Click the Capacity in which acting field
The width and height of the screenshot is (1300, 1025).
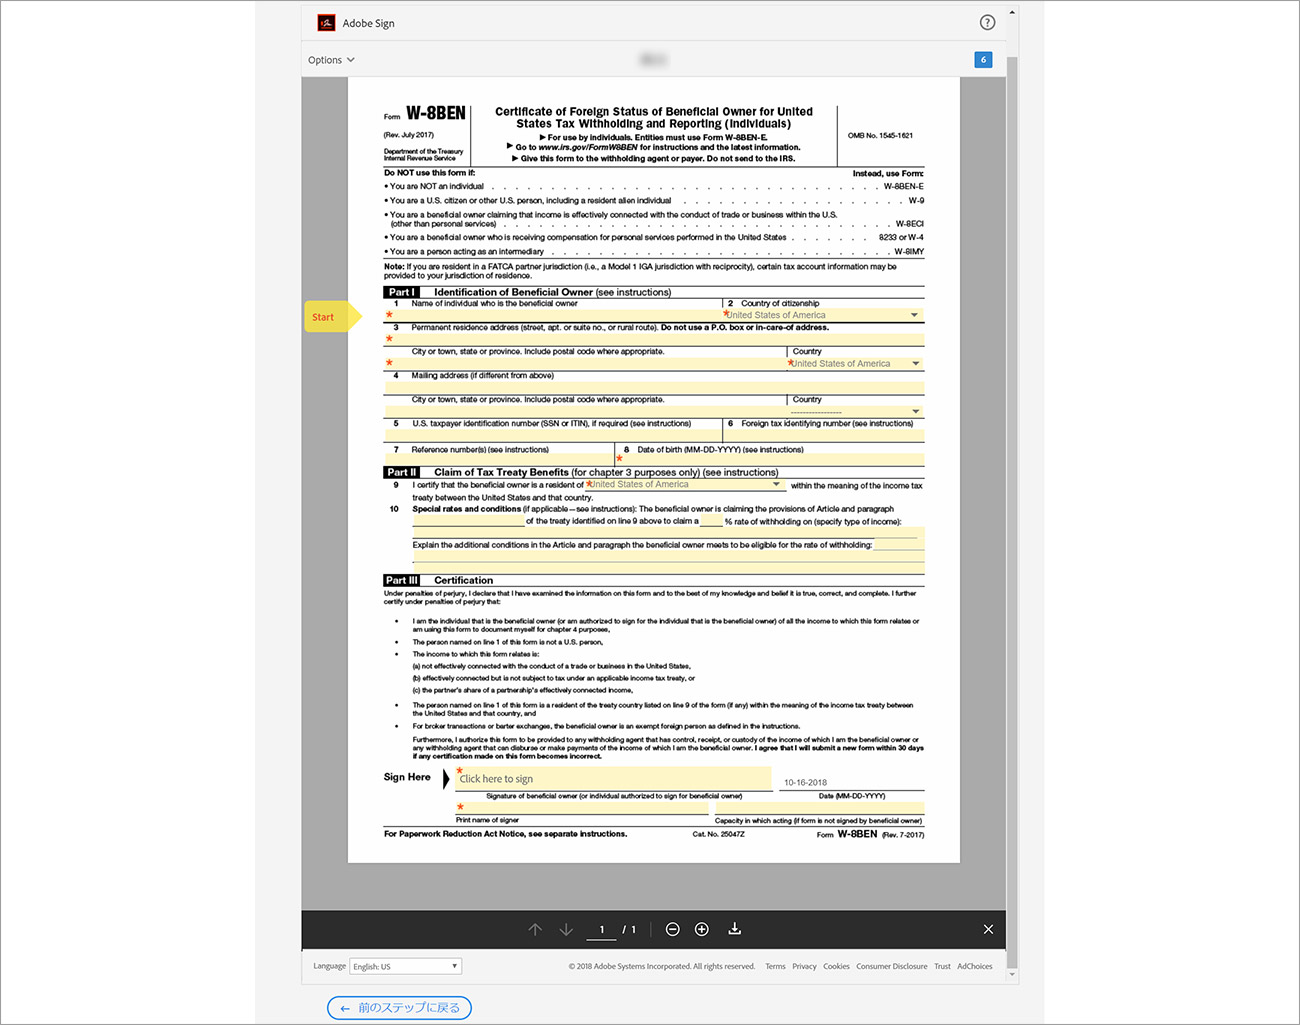click(x=820, y=808)
